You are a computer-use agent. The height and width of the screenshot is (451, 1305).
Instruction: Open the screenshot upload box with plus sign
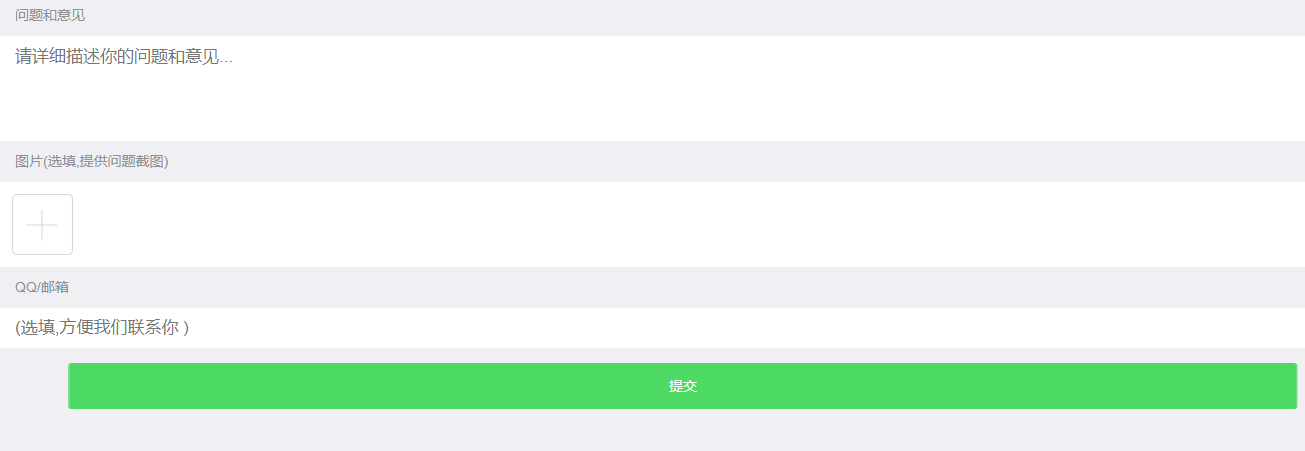tap(42, 225)
